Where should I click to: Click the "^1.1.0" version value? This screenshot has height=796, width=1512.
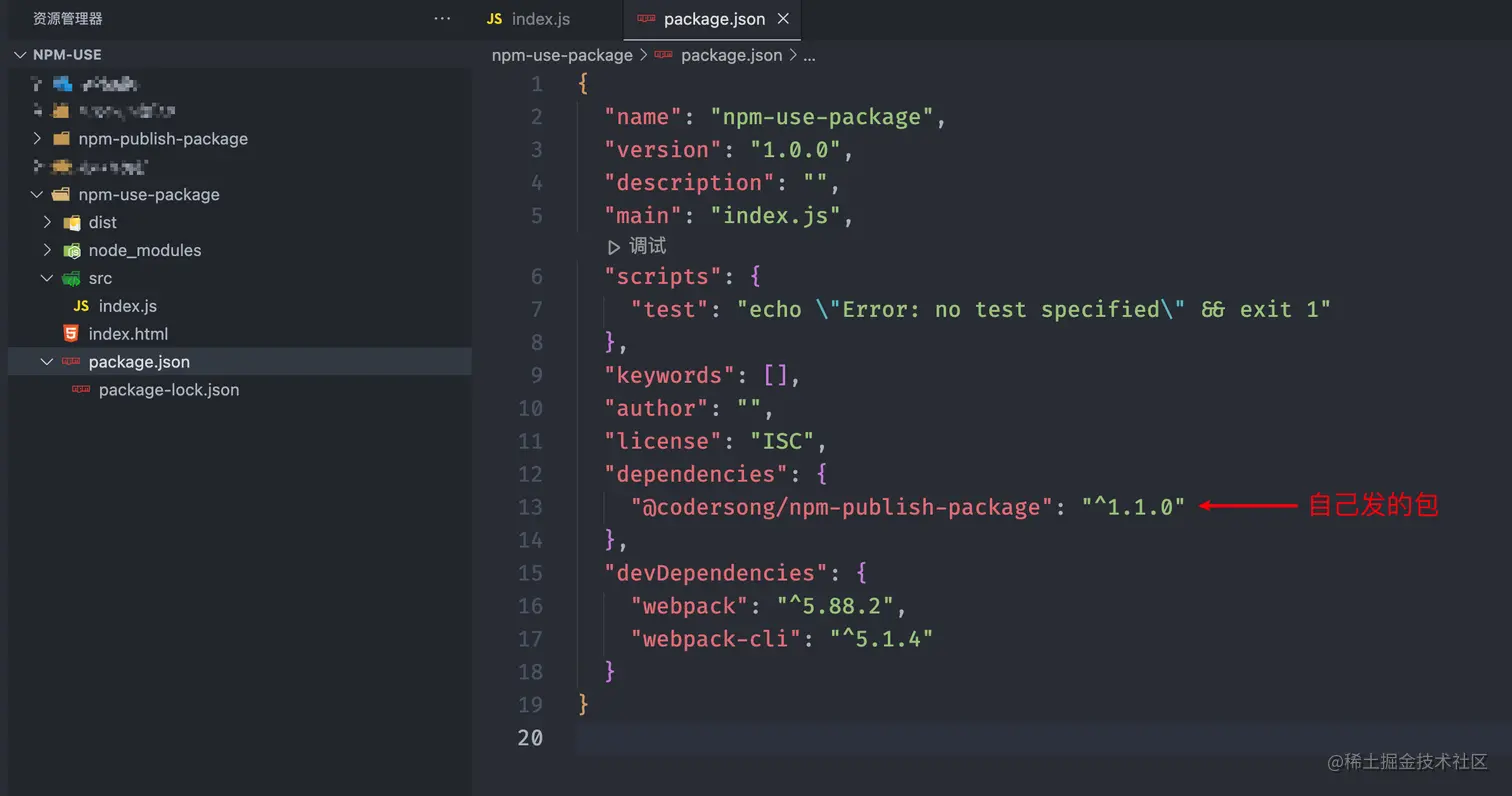[x=1133, y=507]
